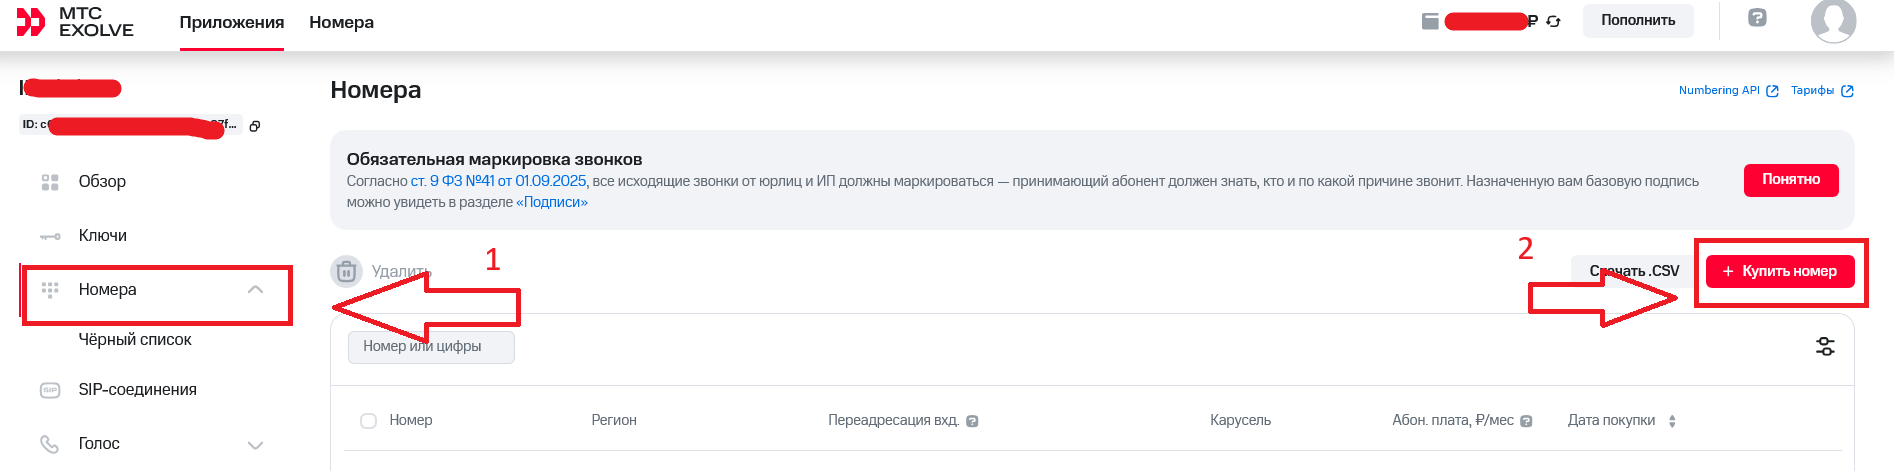Screen dimensions: 1894x471
Task: Click help icon next to Переадресация вхд.
Action: tap(972, 421)
